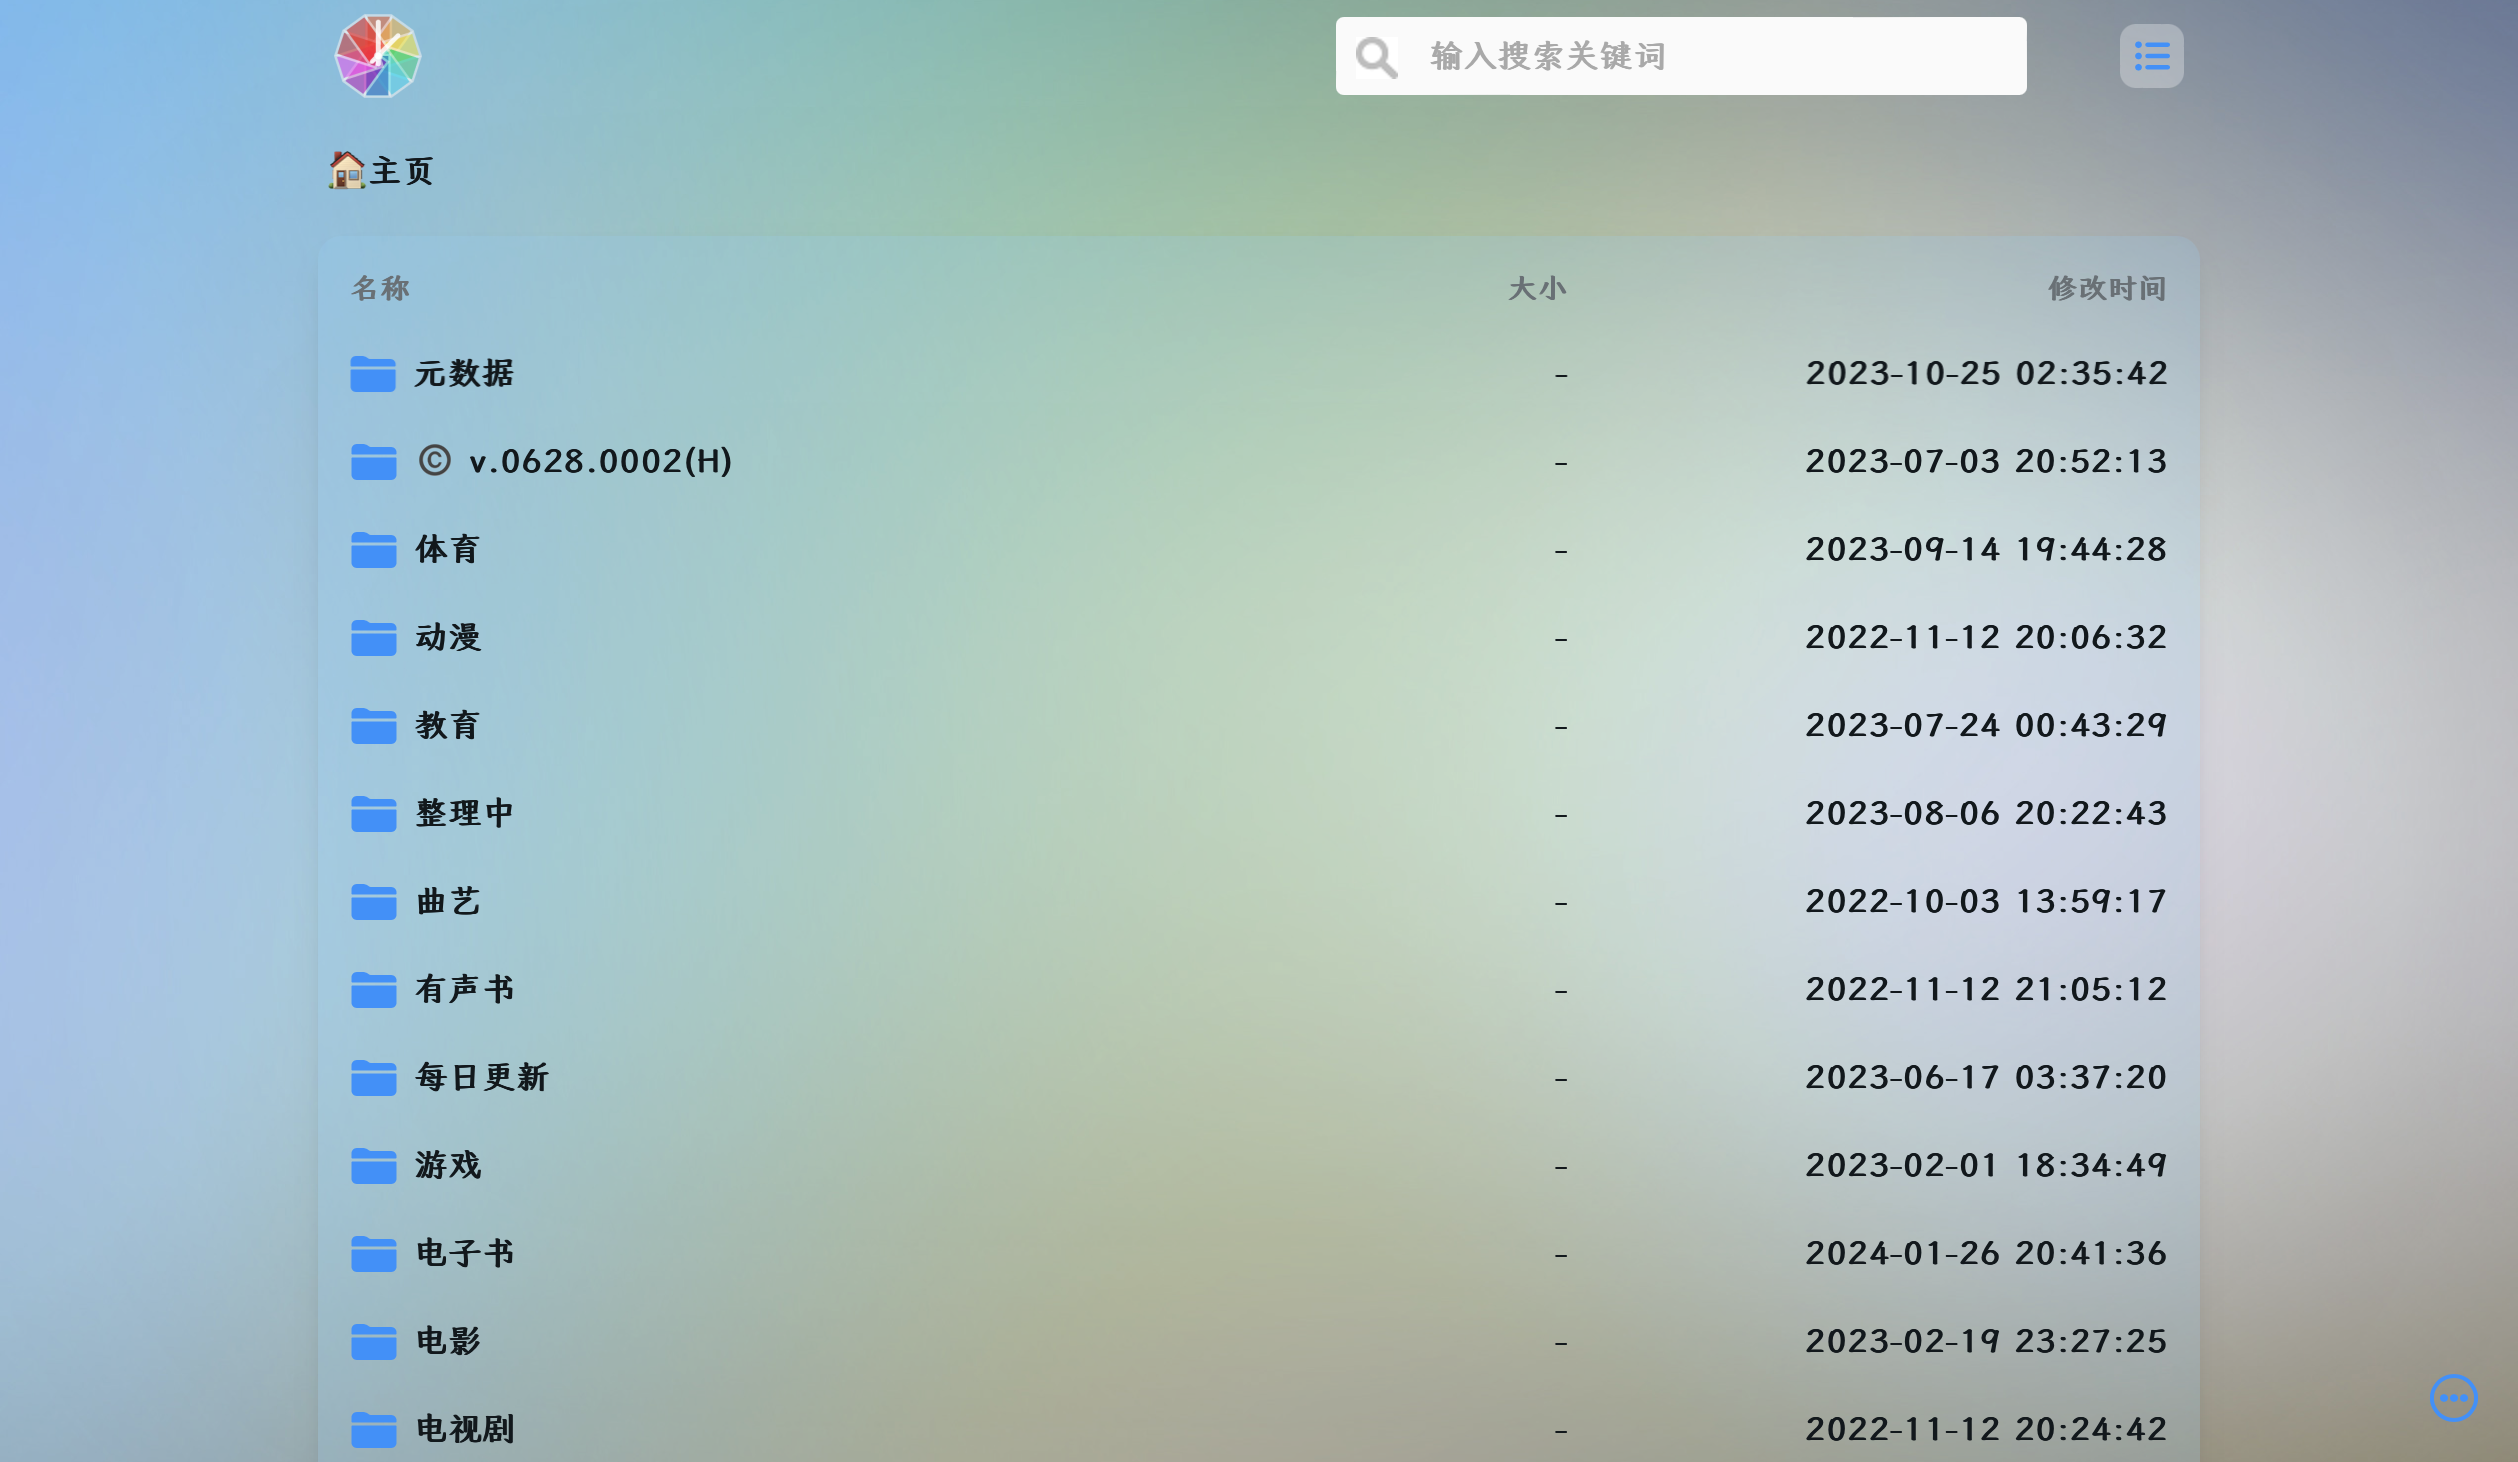
Task: Open the 体育 folder name
Action: (x=448, y=550)
